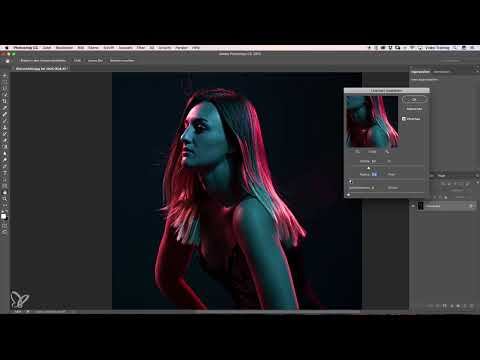The image size is (480, 360).
Task: Click the Stärke value field
Action: [x=378, y=161]
